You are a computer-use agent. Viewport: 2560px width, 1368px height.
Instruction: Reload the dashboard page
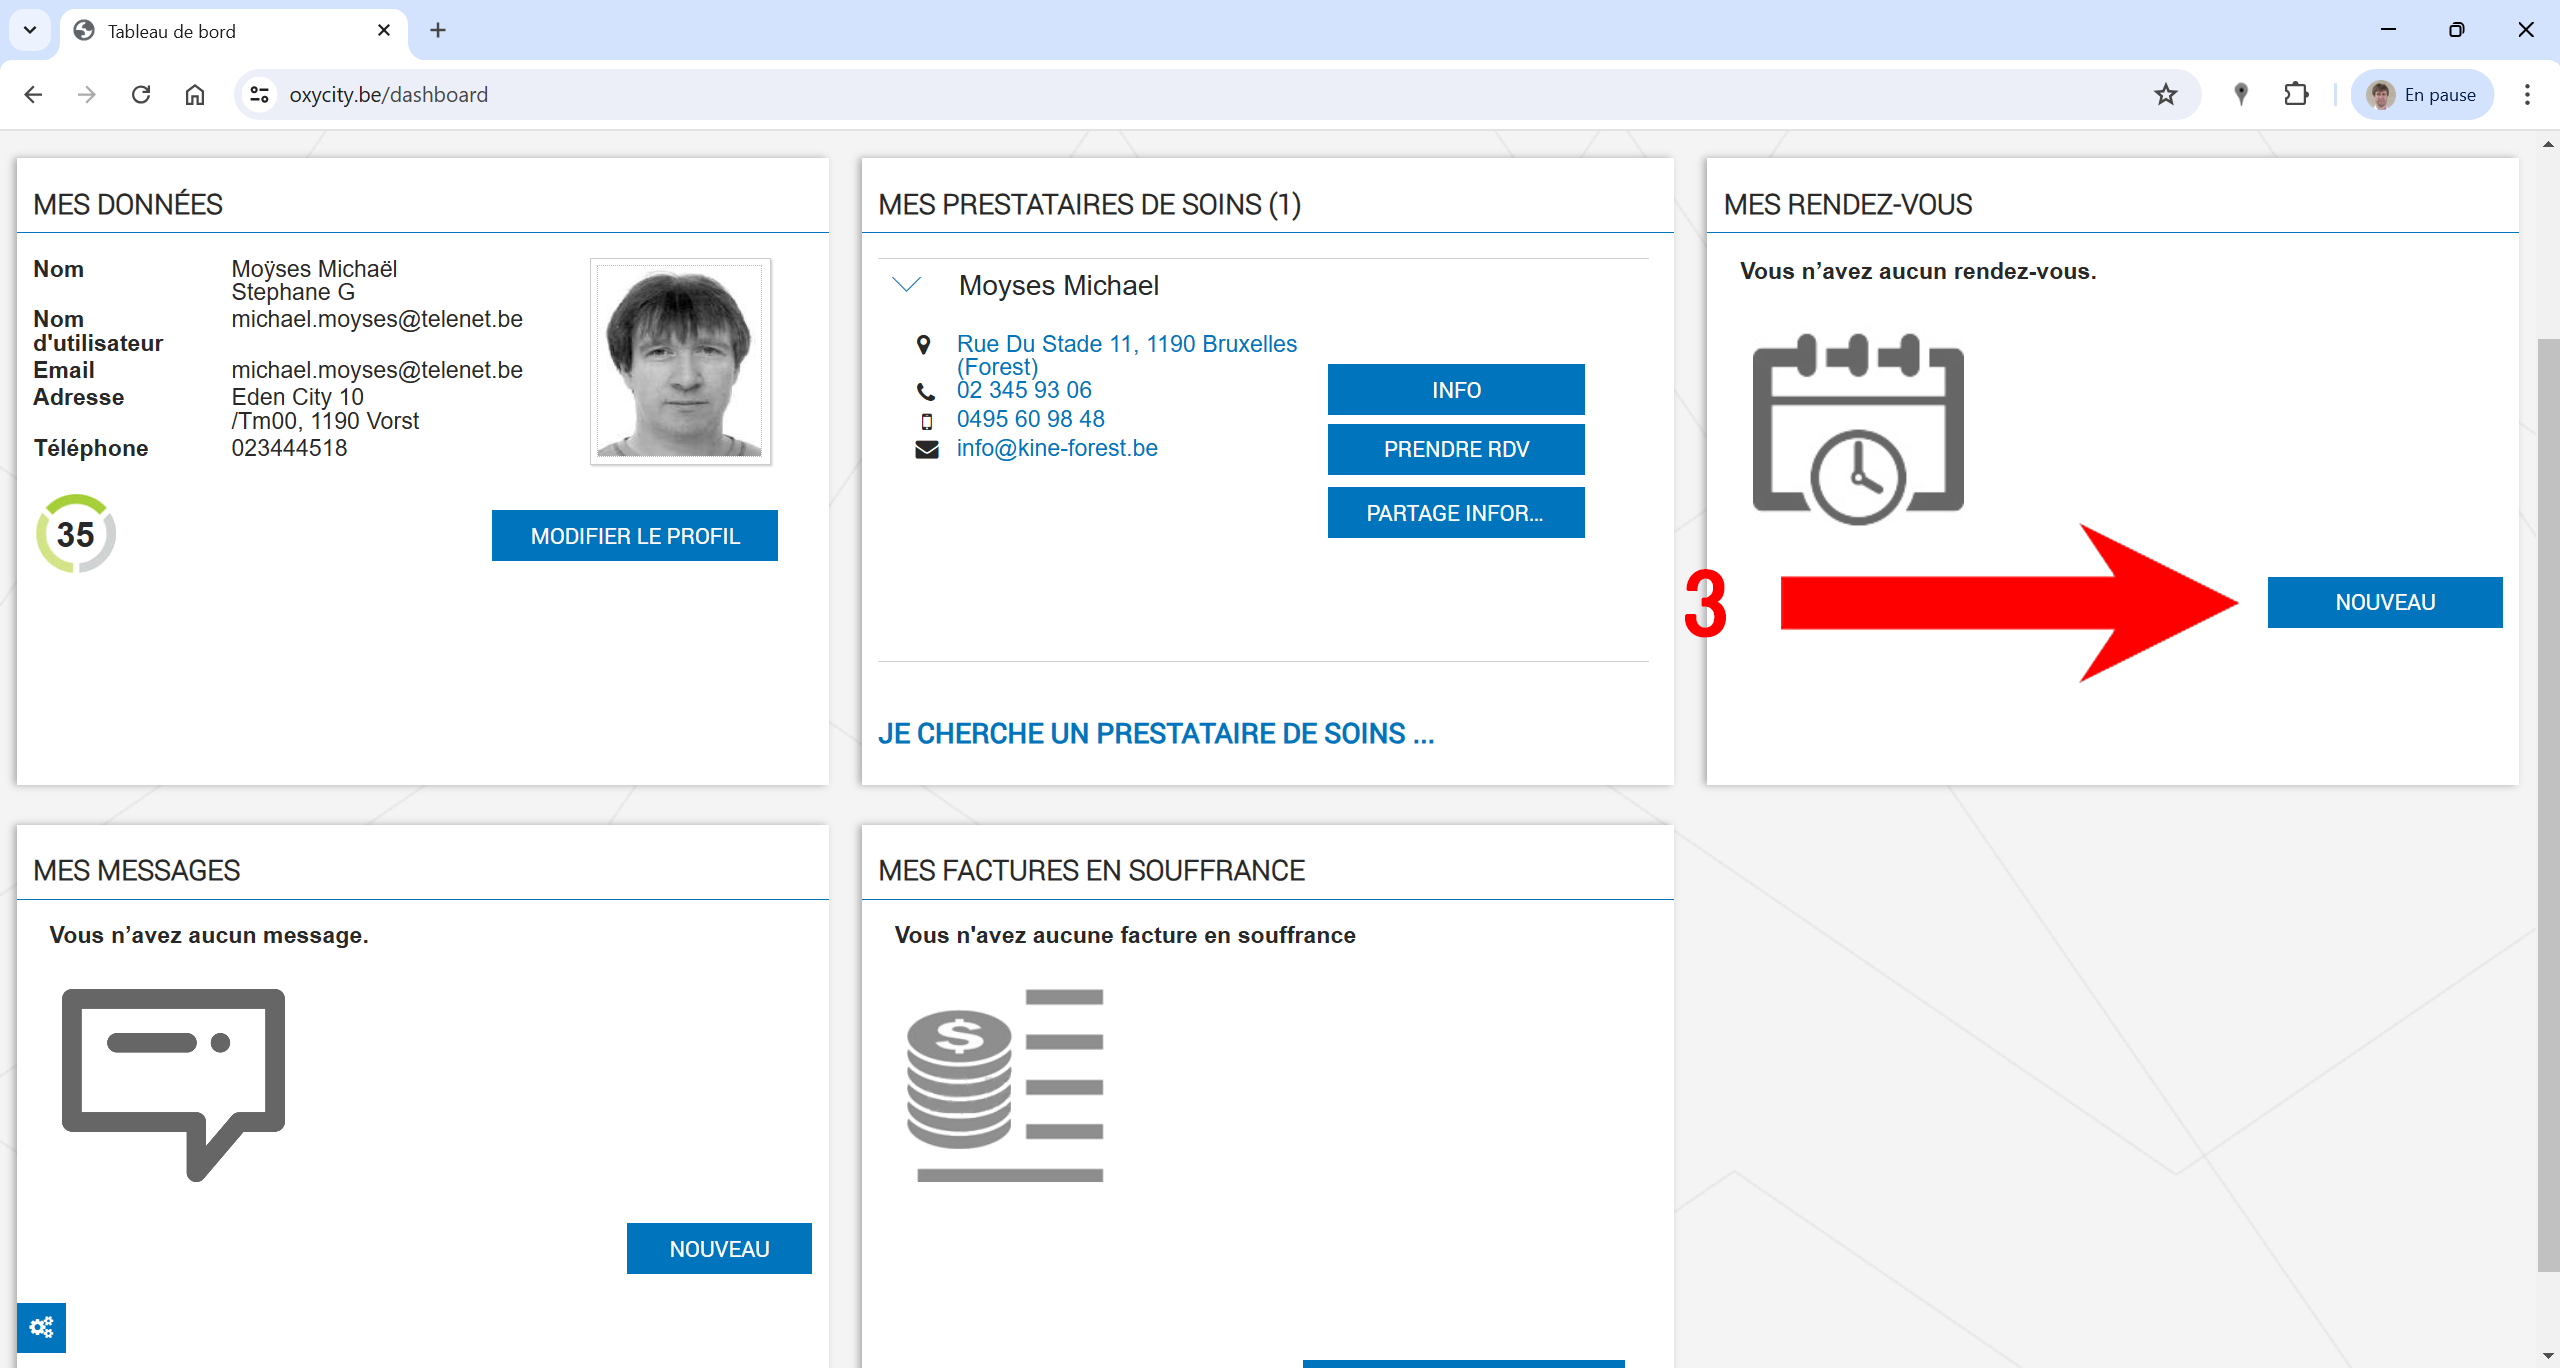pos(141,94)
